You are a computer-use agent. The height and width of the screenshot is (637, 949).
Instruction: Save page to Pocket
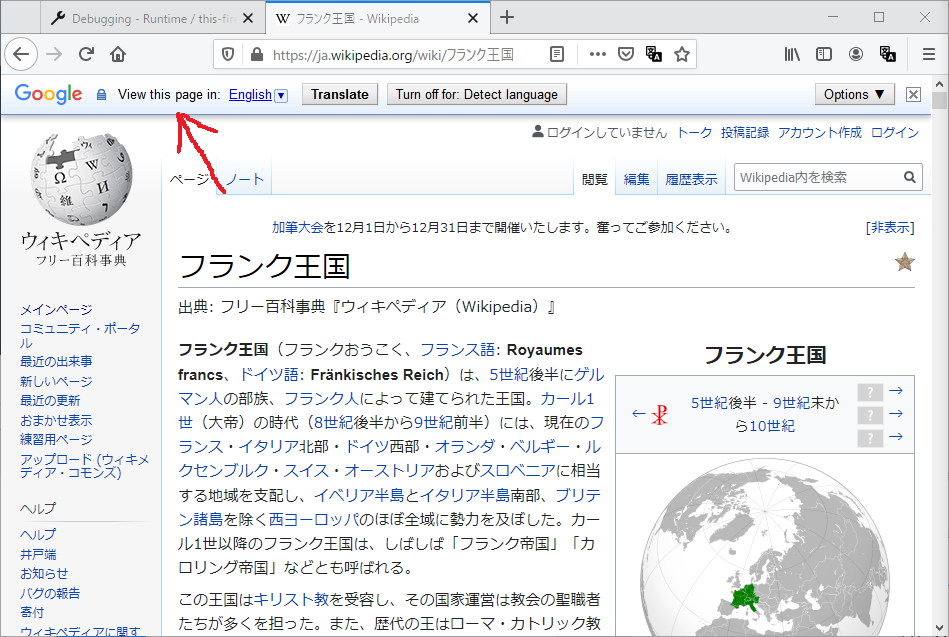tap(626, 55)
